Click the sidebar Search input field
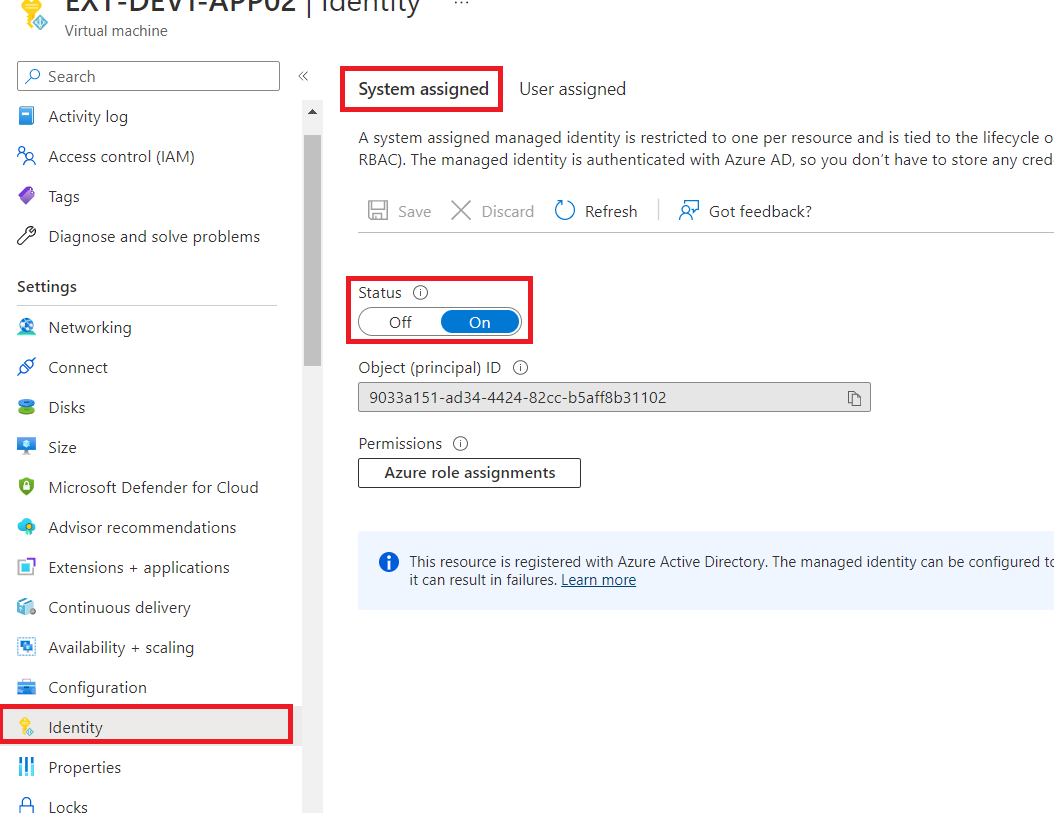The image size is (1054, 813). coord(149,76)
